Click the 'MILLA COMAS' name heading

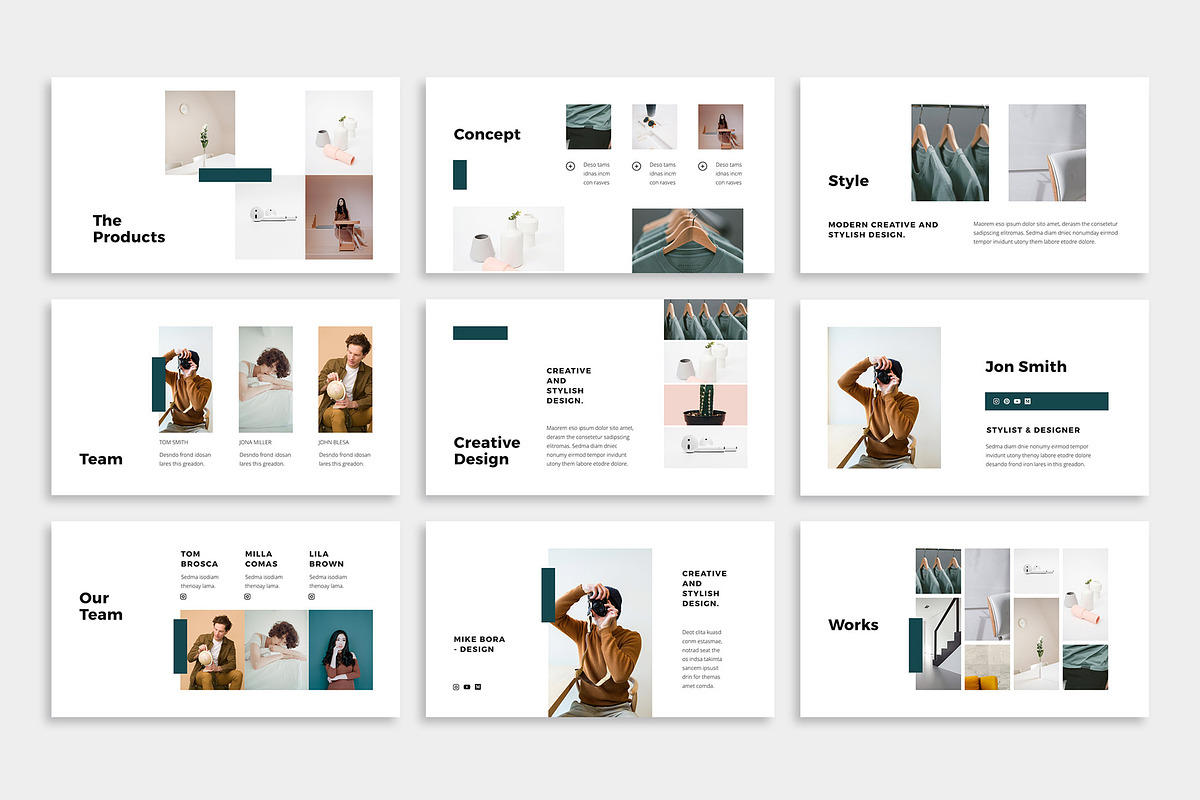tap(260, 559)
